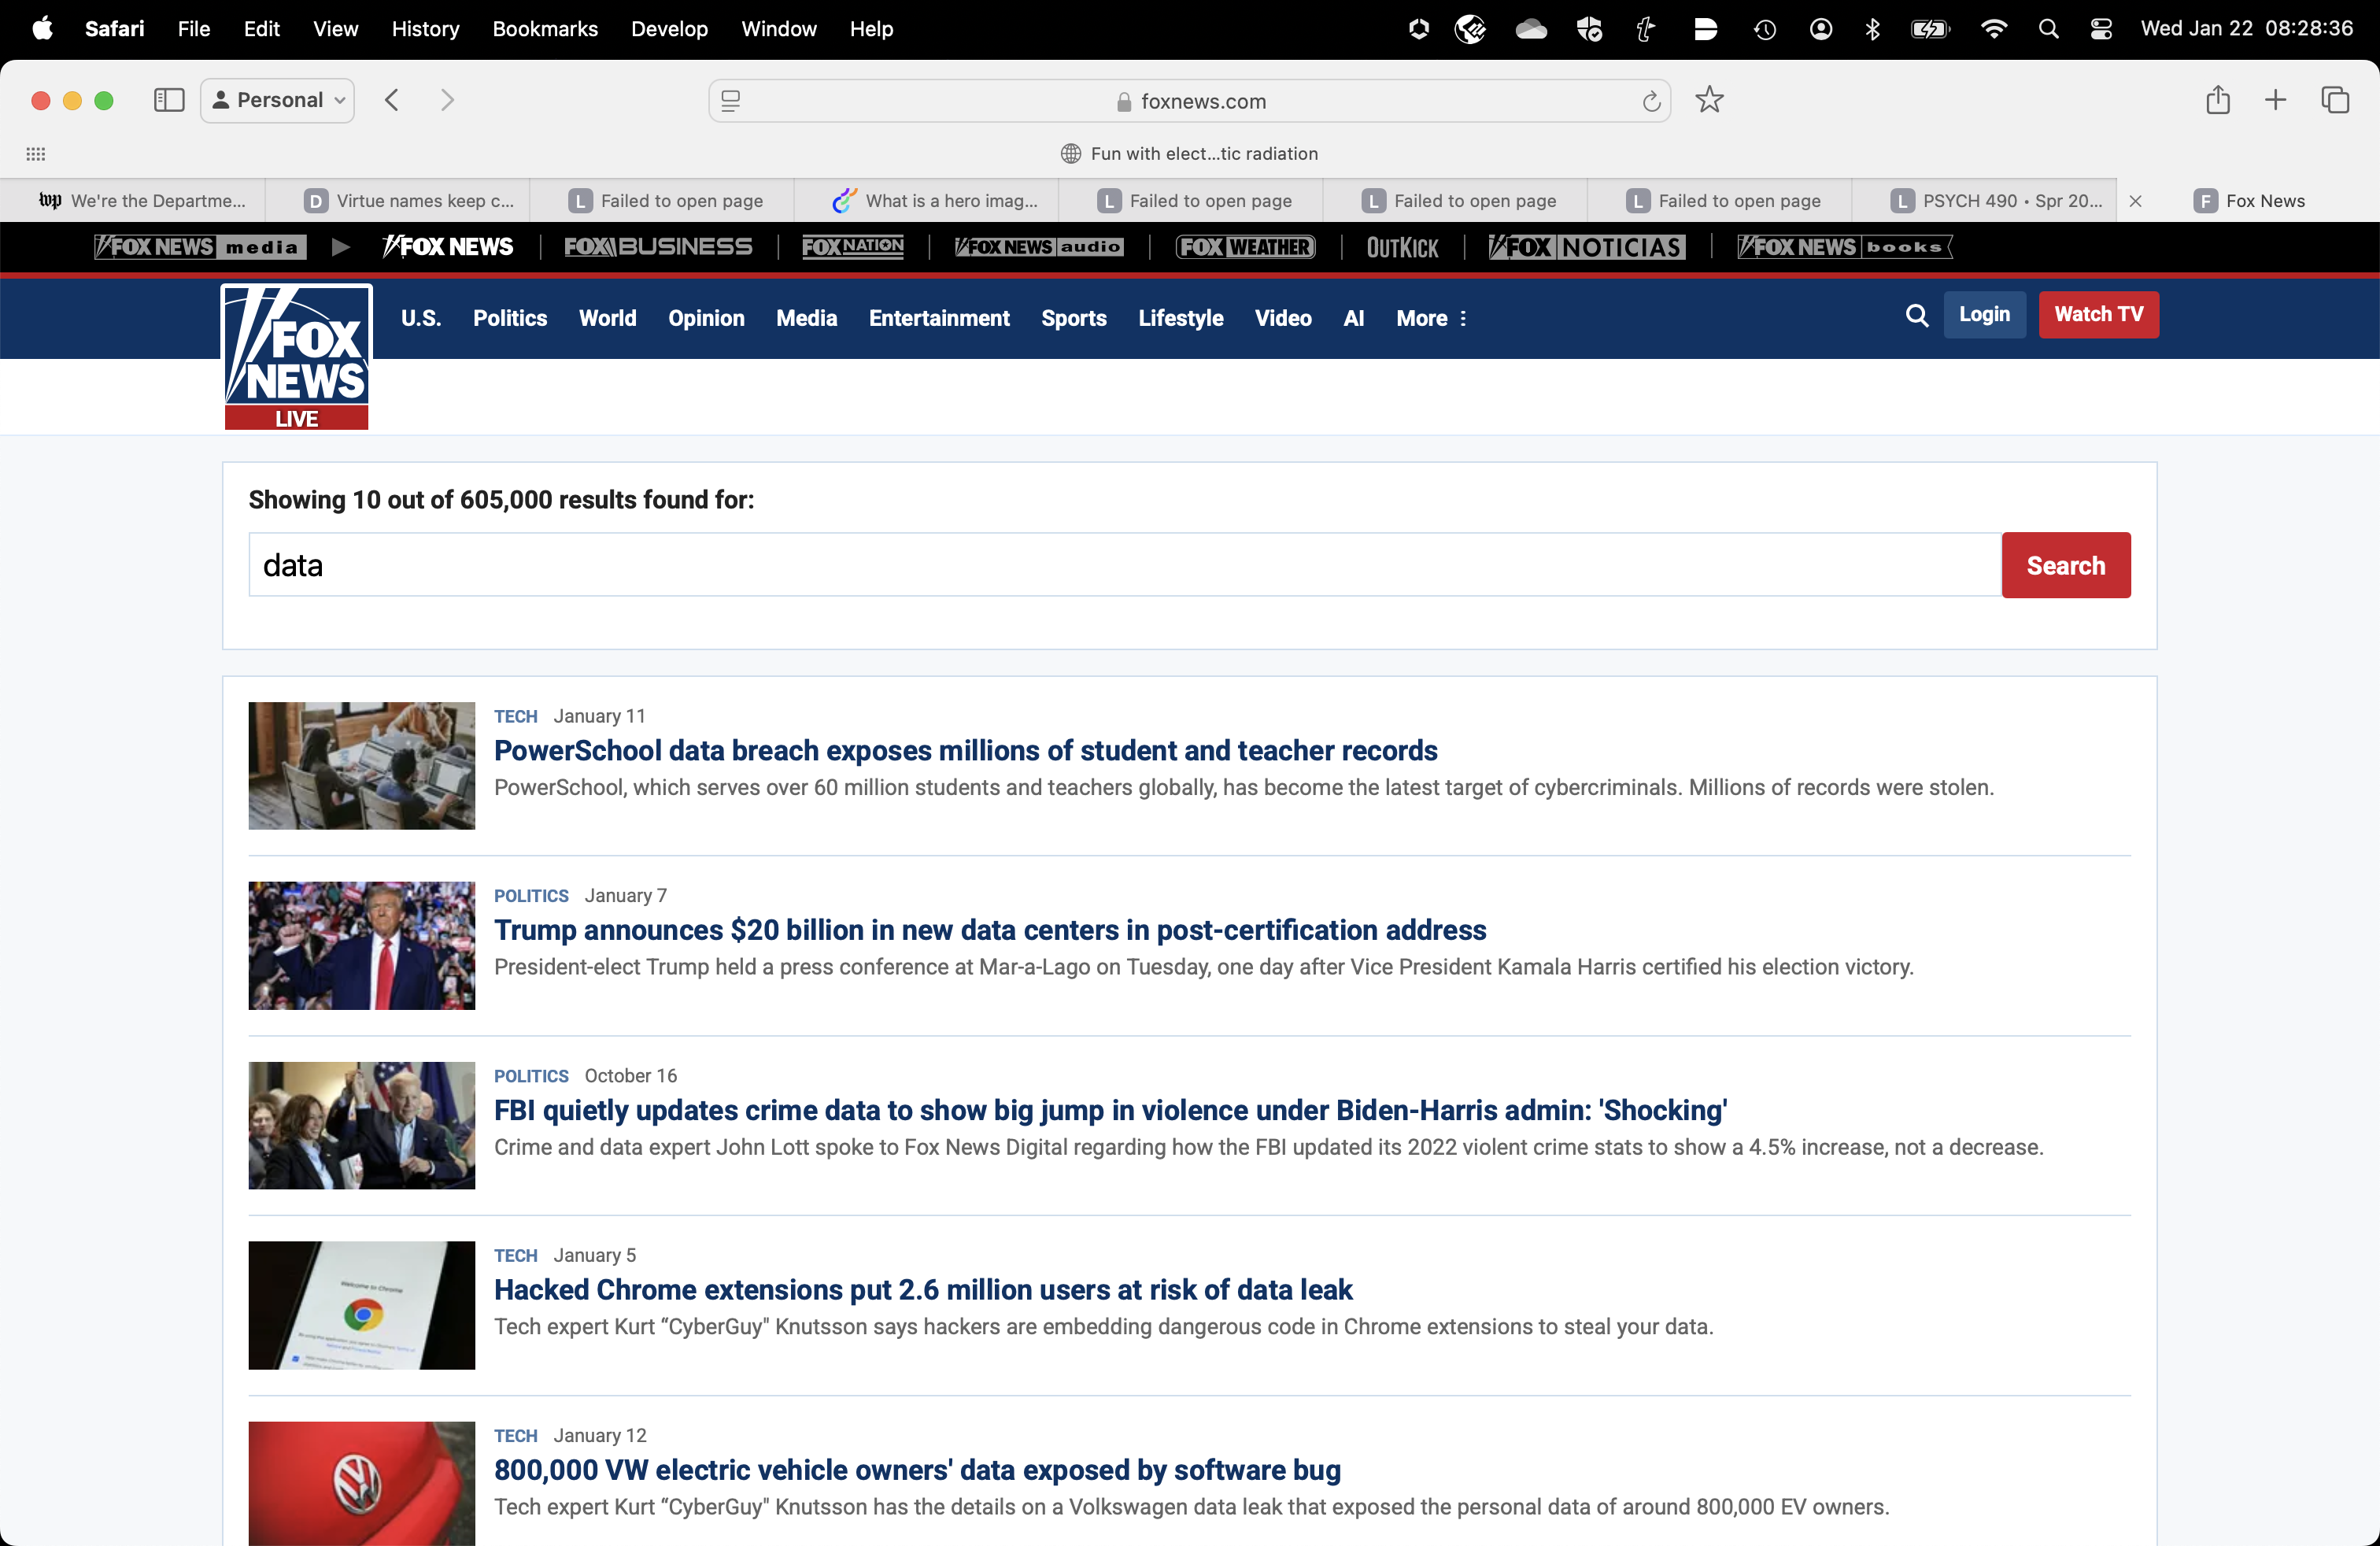This screenshot has width=2380, height=1546.
Task: Show tab overview icon
Action: tap(2334, 100)
